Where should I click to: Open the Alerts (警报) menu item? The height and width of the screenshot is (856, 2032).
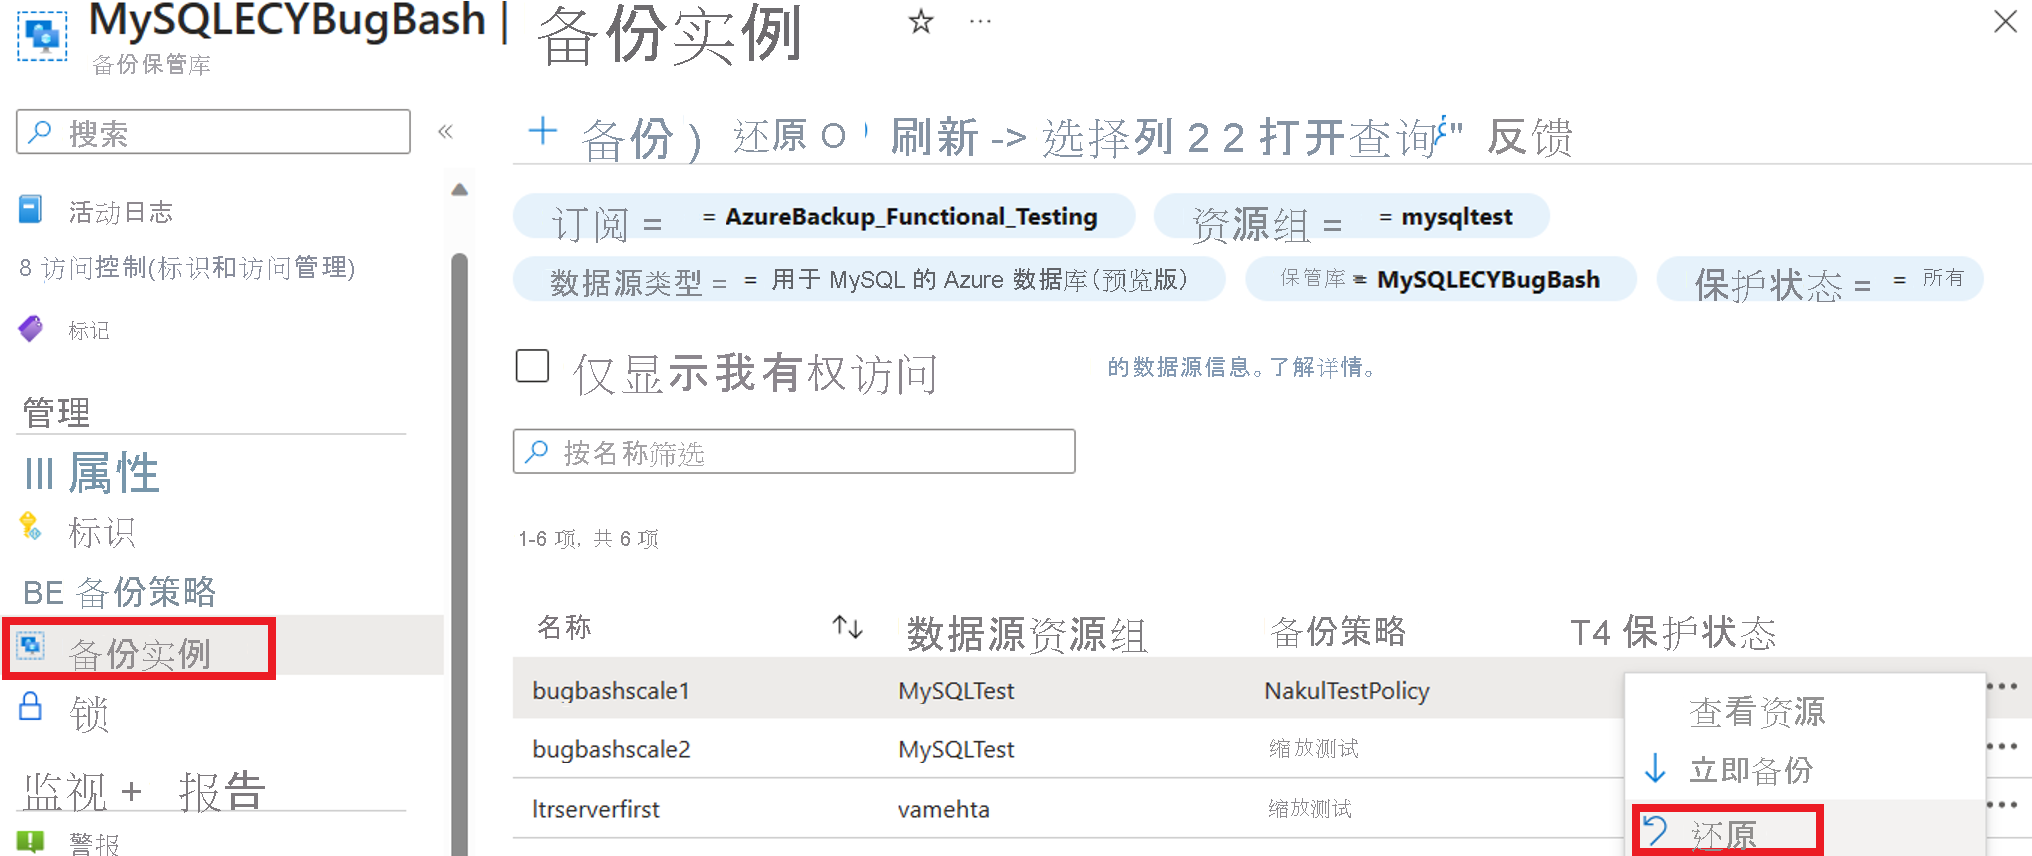(x=95, y=843)
